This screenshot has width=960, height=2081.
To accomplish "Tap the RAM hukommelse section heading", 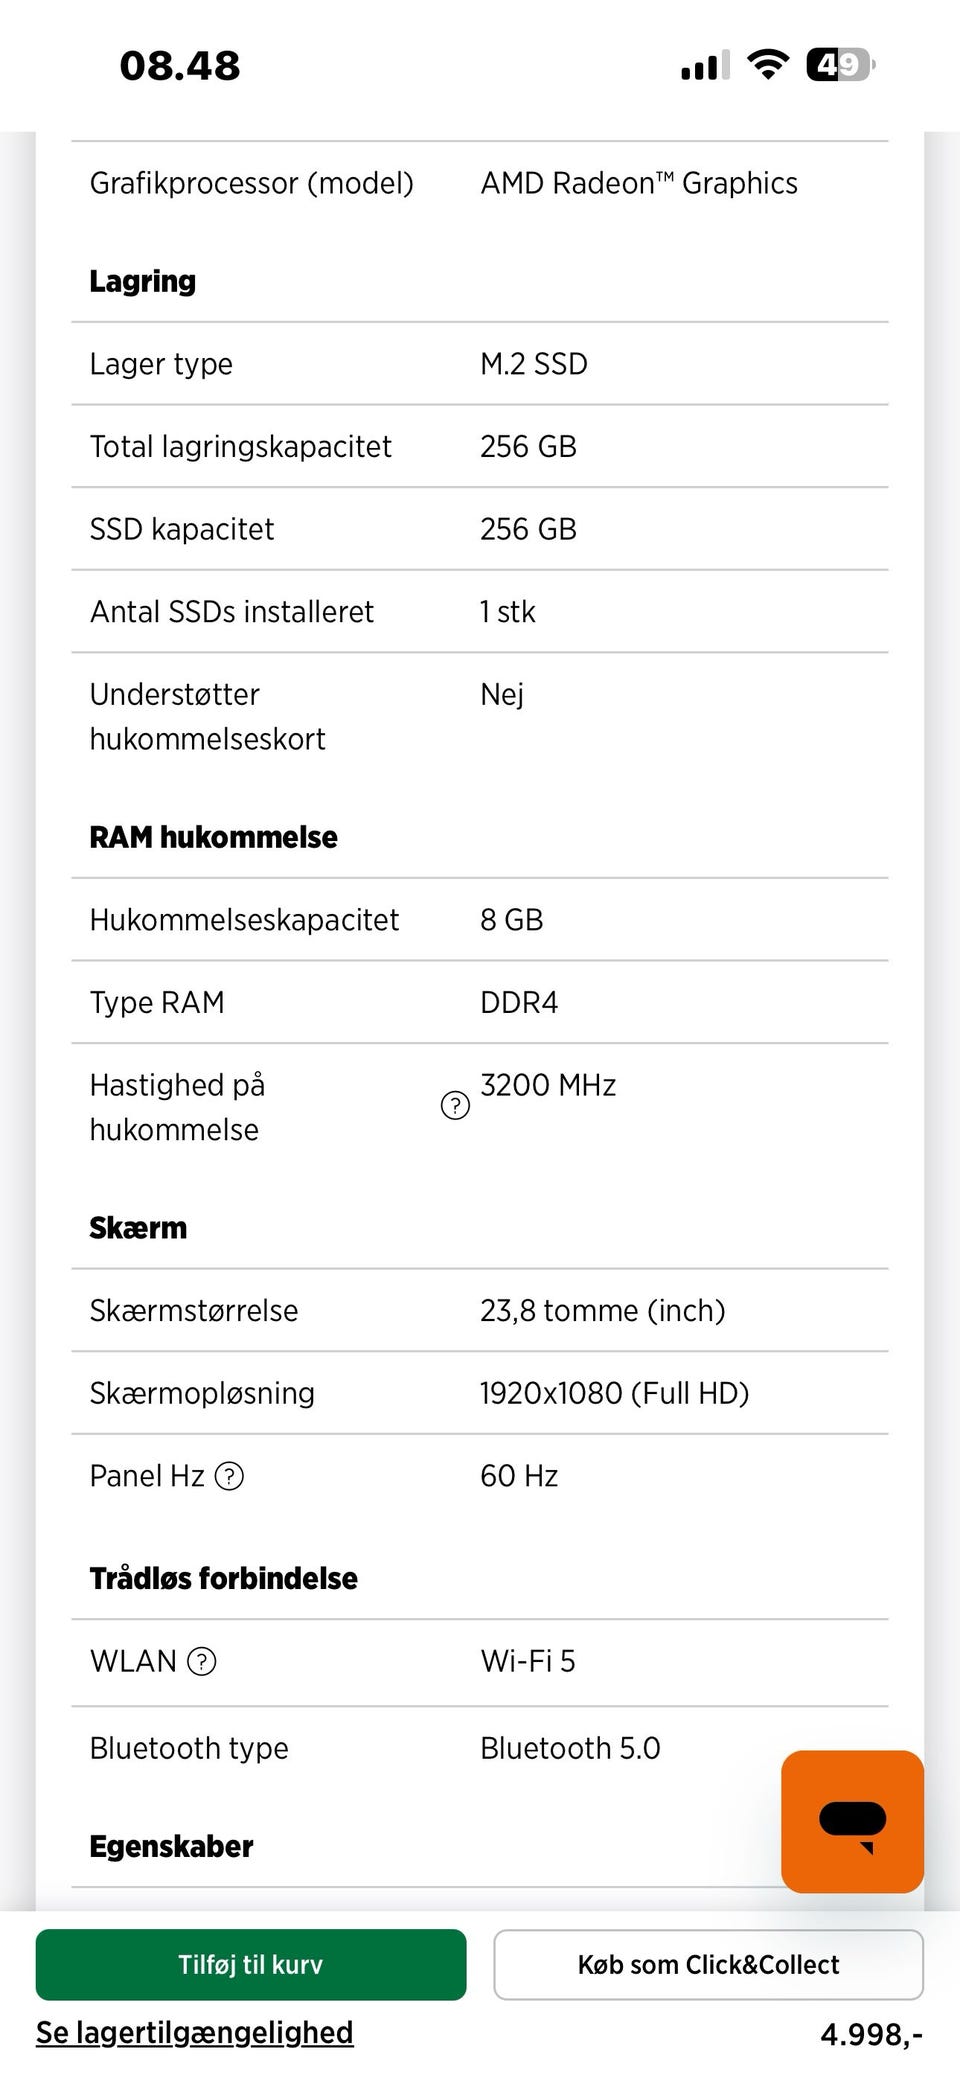I will pyautogui.click(x=214, y=837).
